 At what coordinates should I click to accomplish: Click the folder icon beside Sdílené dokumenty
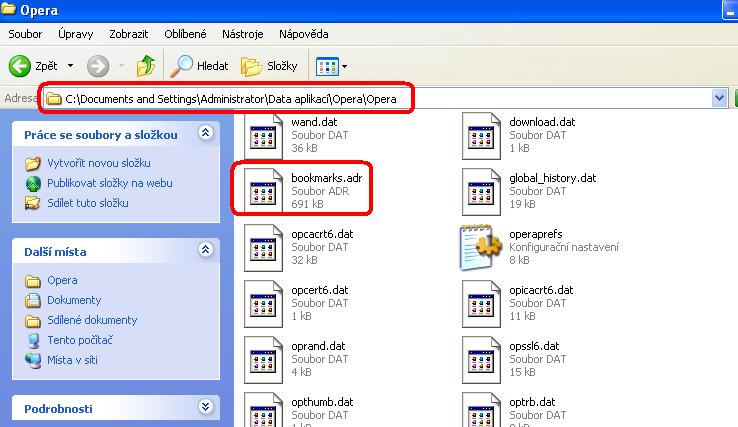[32, 321]
